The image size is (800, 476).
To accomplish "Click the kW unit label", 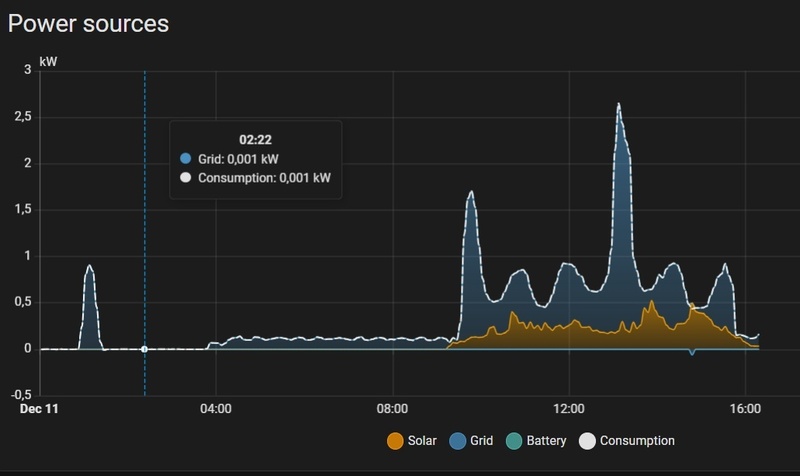I will (48, 62).
